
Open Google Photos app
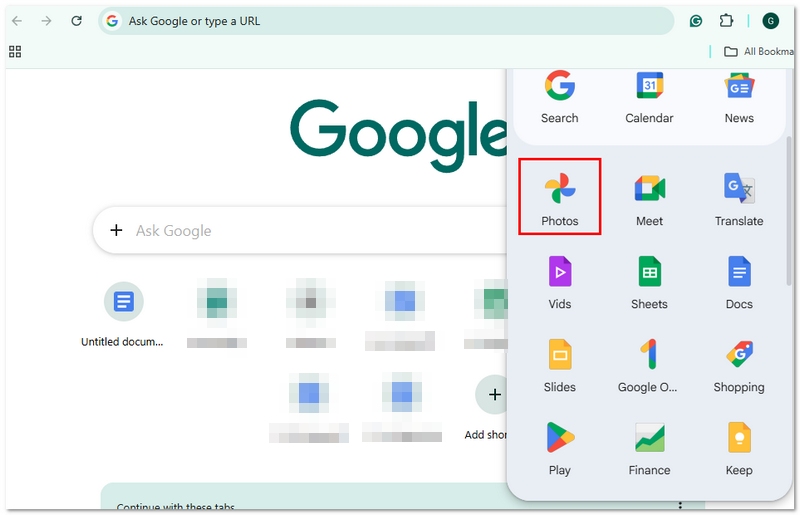(x=559, y=197)
